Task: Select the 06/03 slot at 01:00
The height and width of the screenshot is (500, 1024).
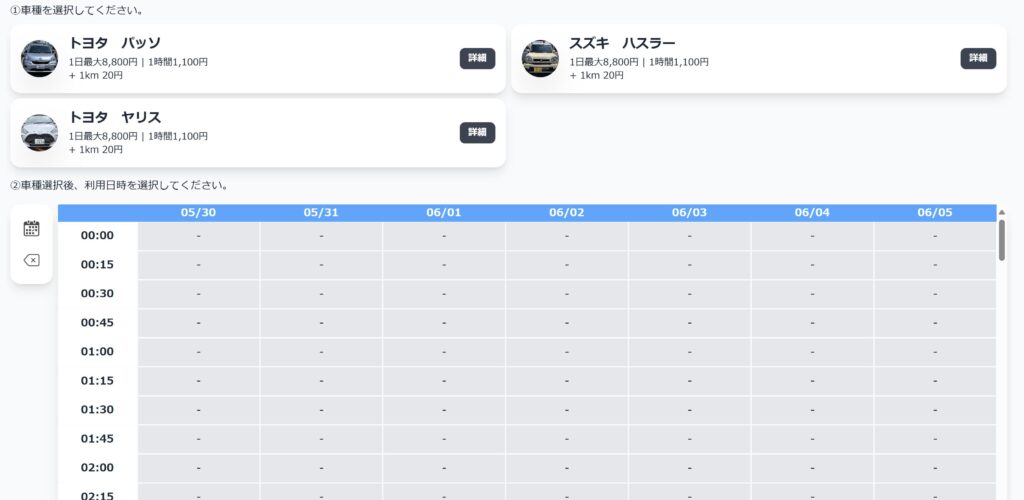Action: pyautogui.click(x=690, y=352)
